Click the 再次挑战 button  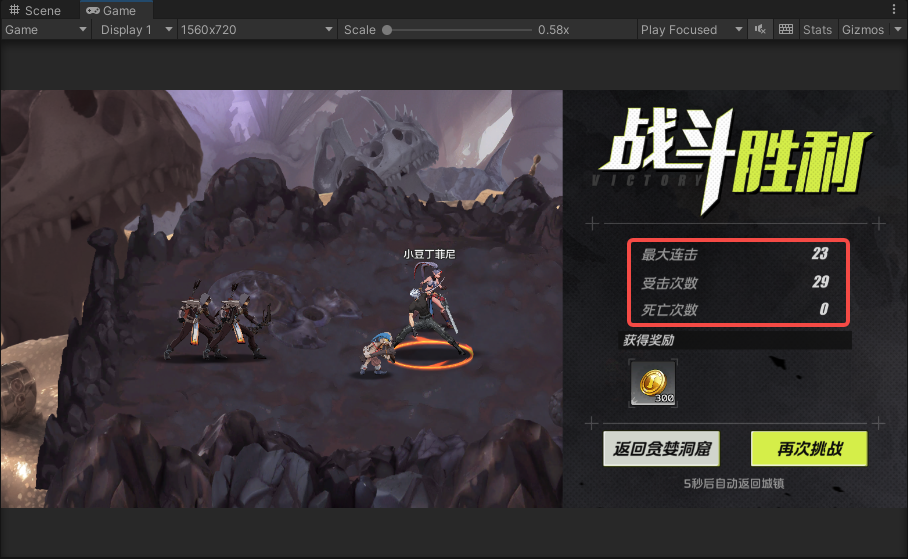point(809,448)
